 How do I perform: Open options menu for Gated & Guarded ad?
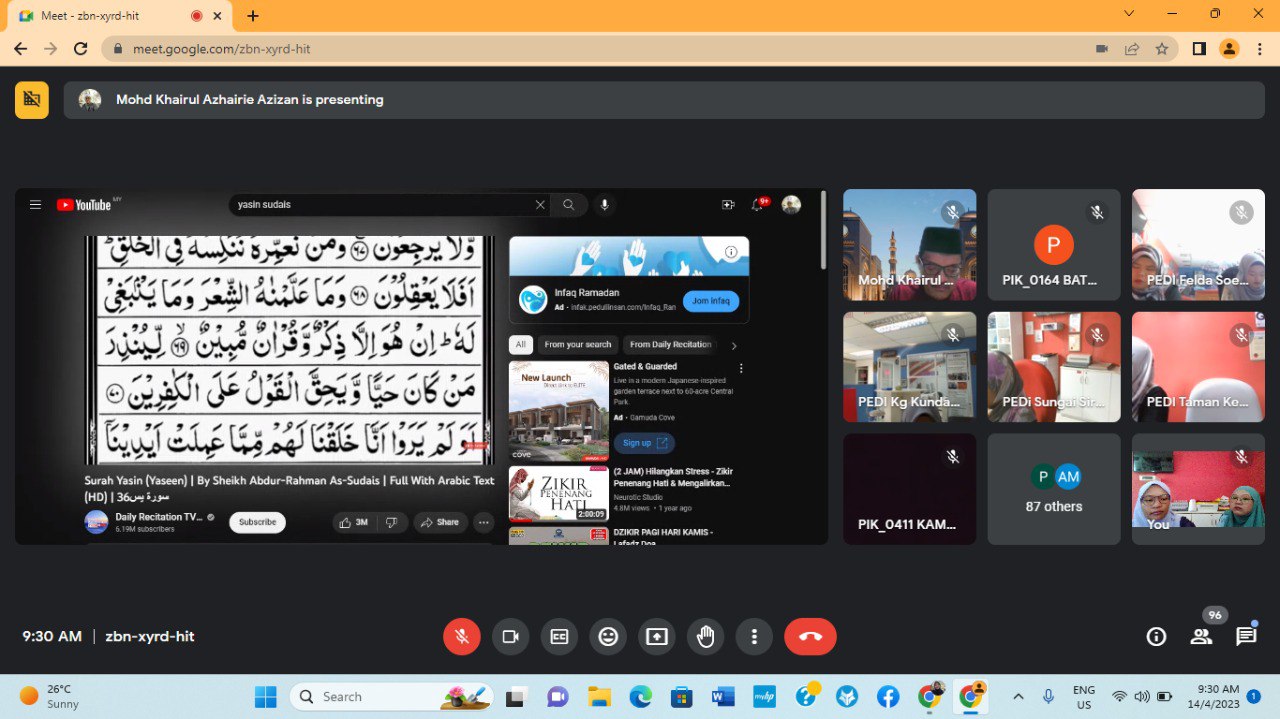pyautogui.click(x=741, y=368)
